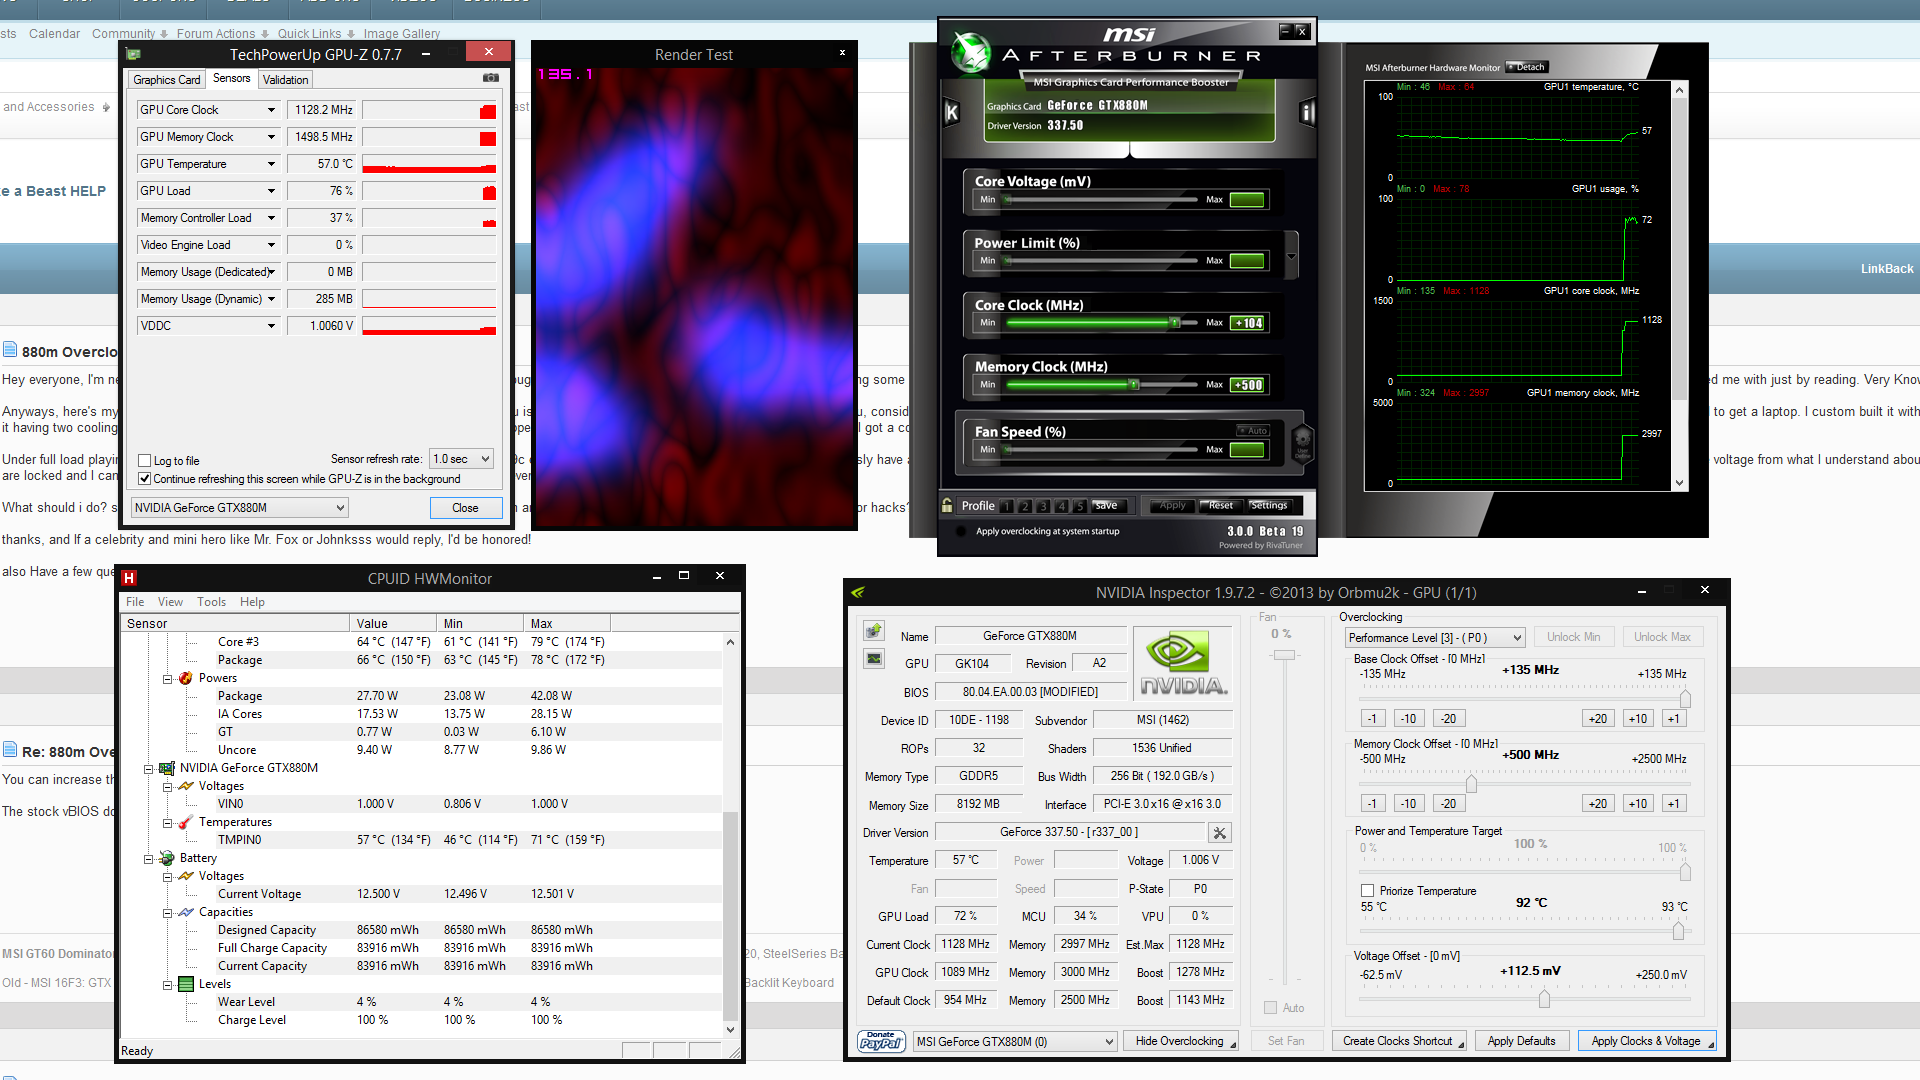Open Afterburner Settings button

pyautogui.click(x=1269, y=506)
